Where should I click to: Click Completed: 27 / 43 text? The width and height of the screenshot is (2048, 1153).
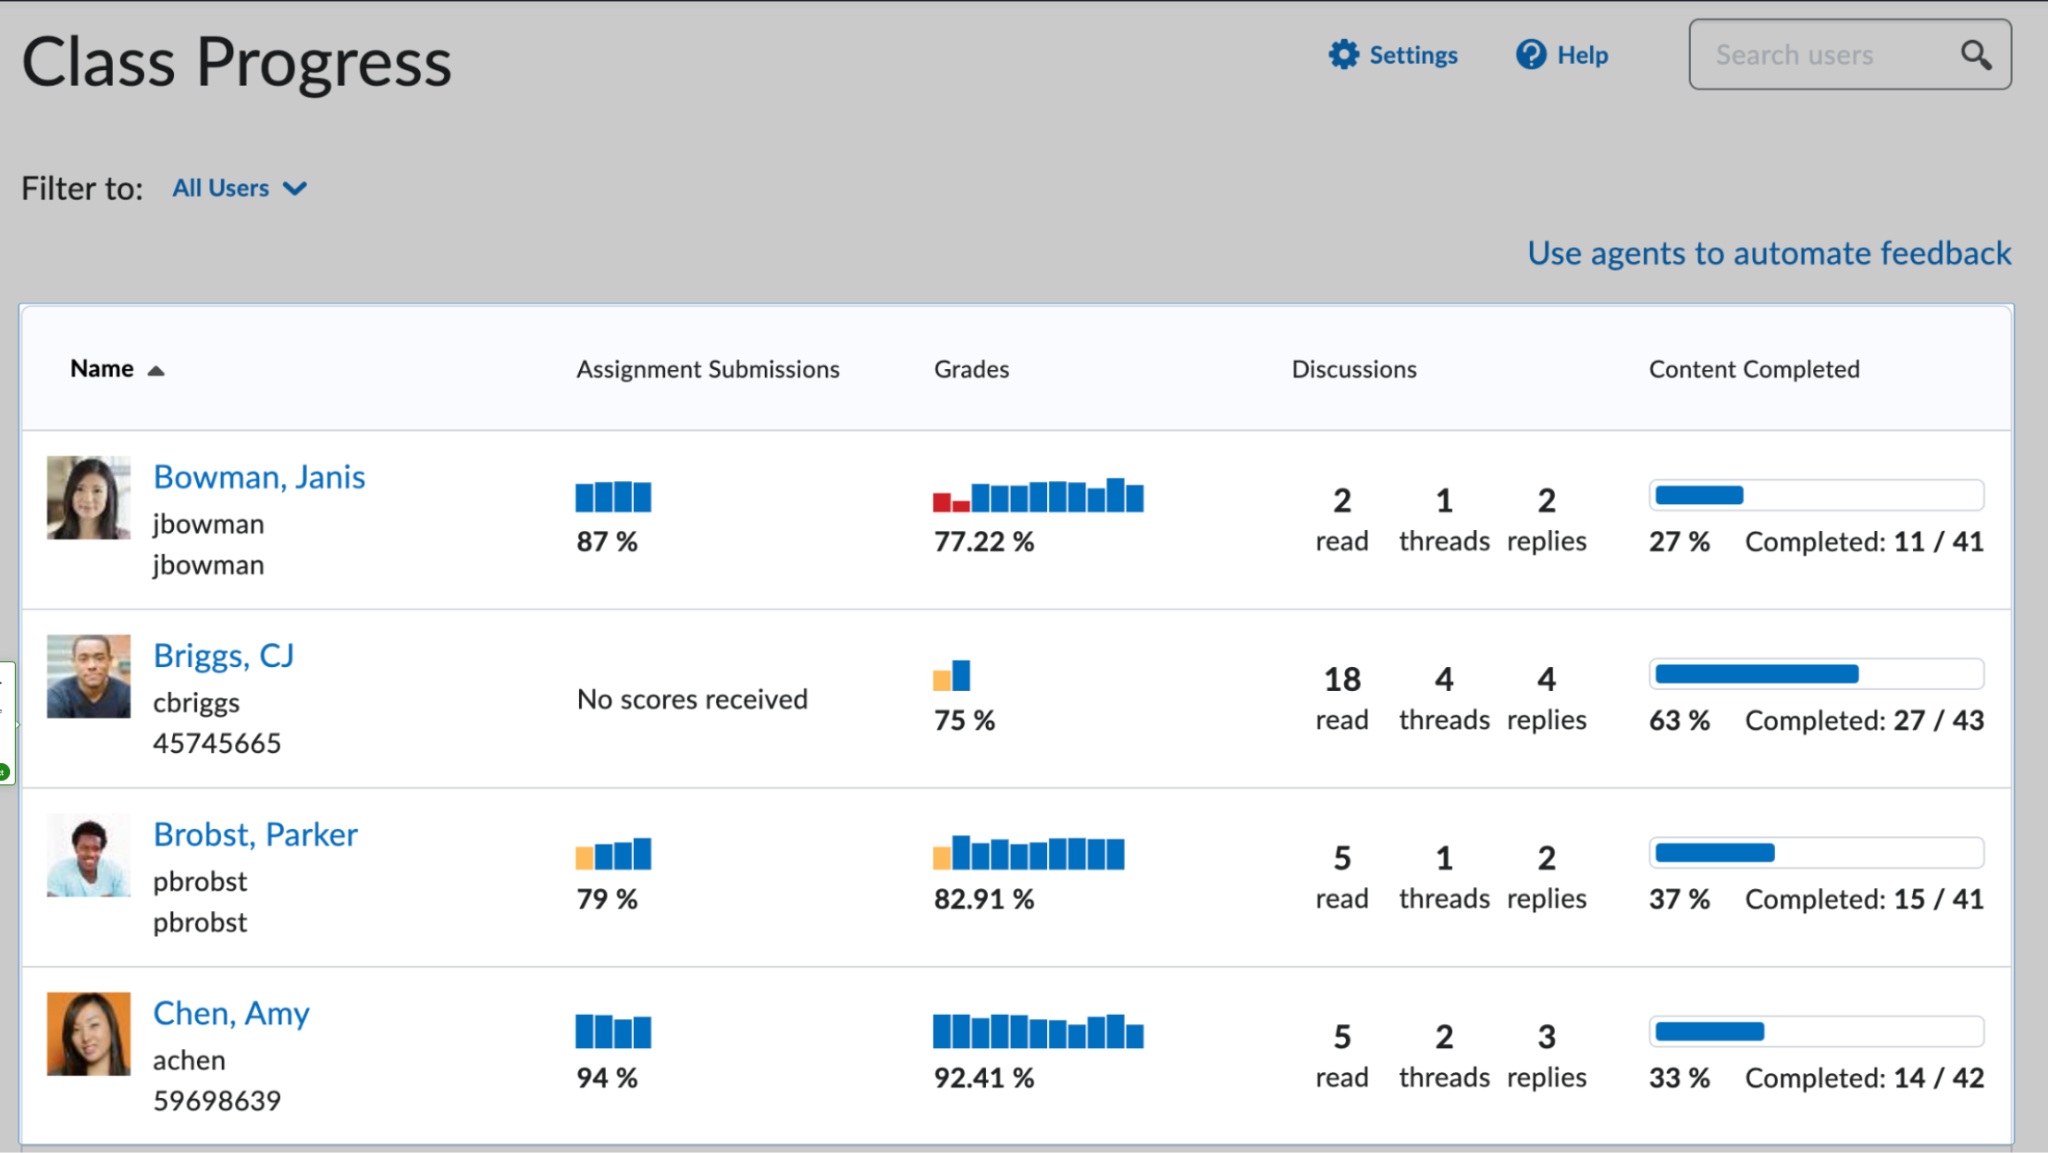coord(1864,720)
